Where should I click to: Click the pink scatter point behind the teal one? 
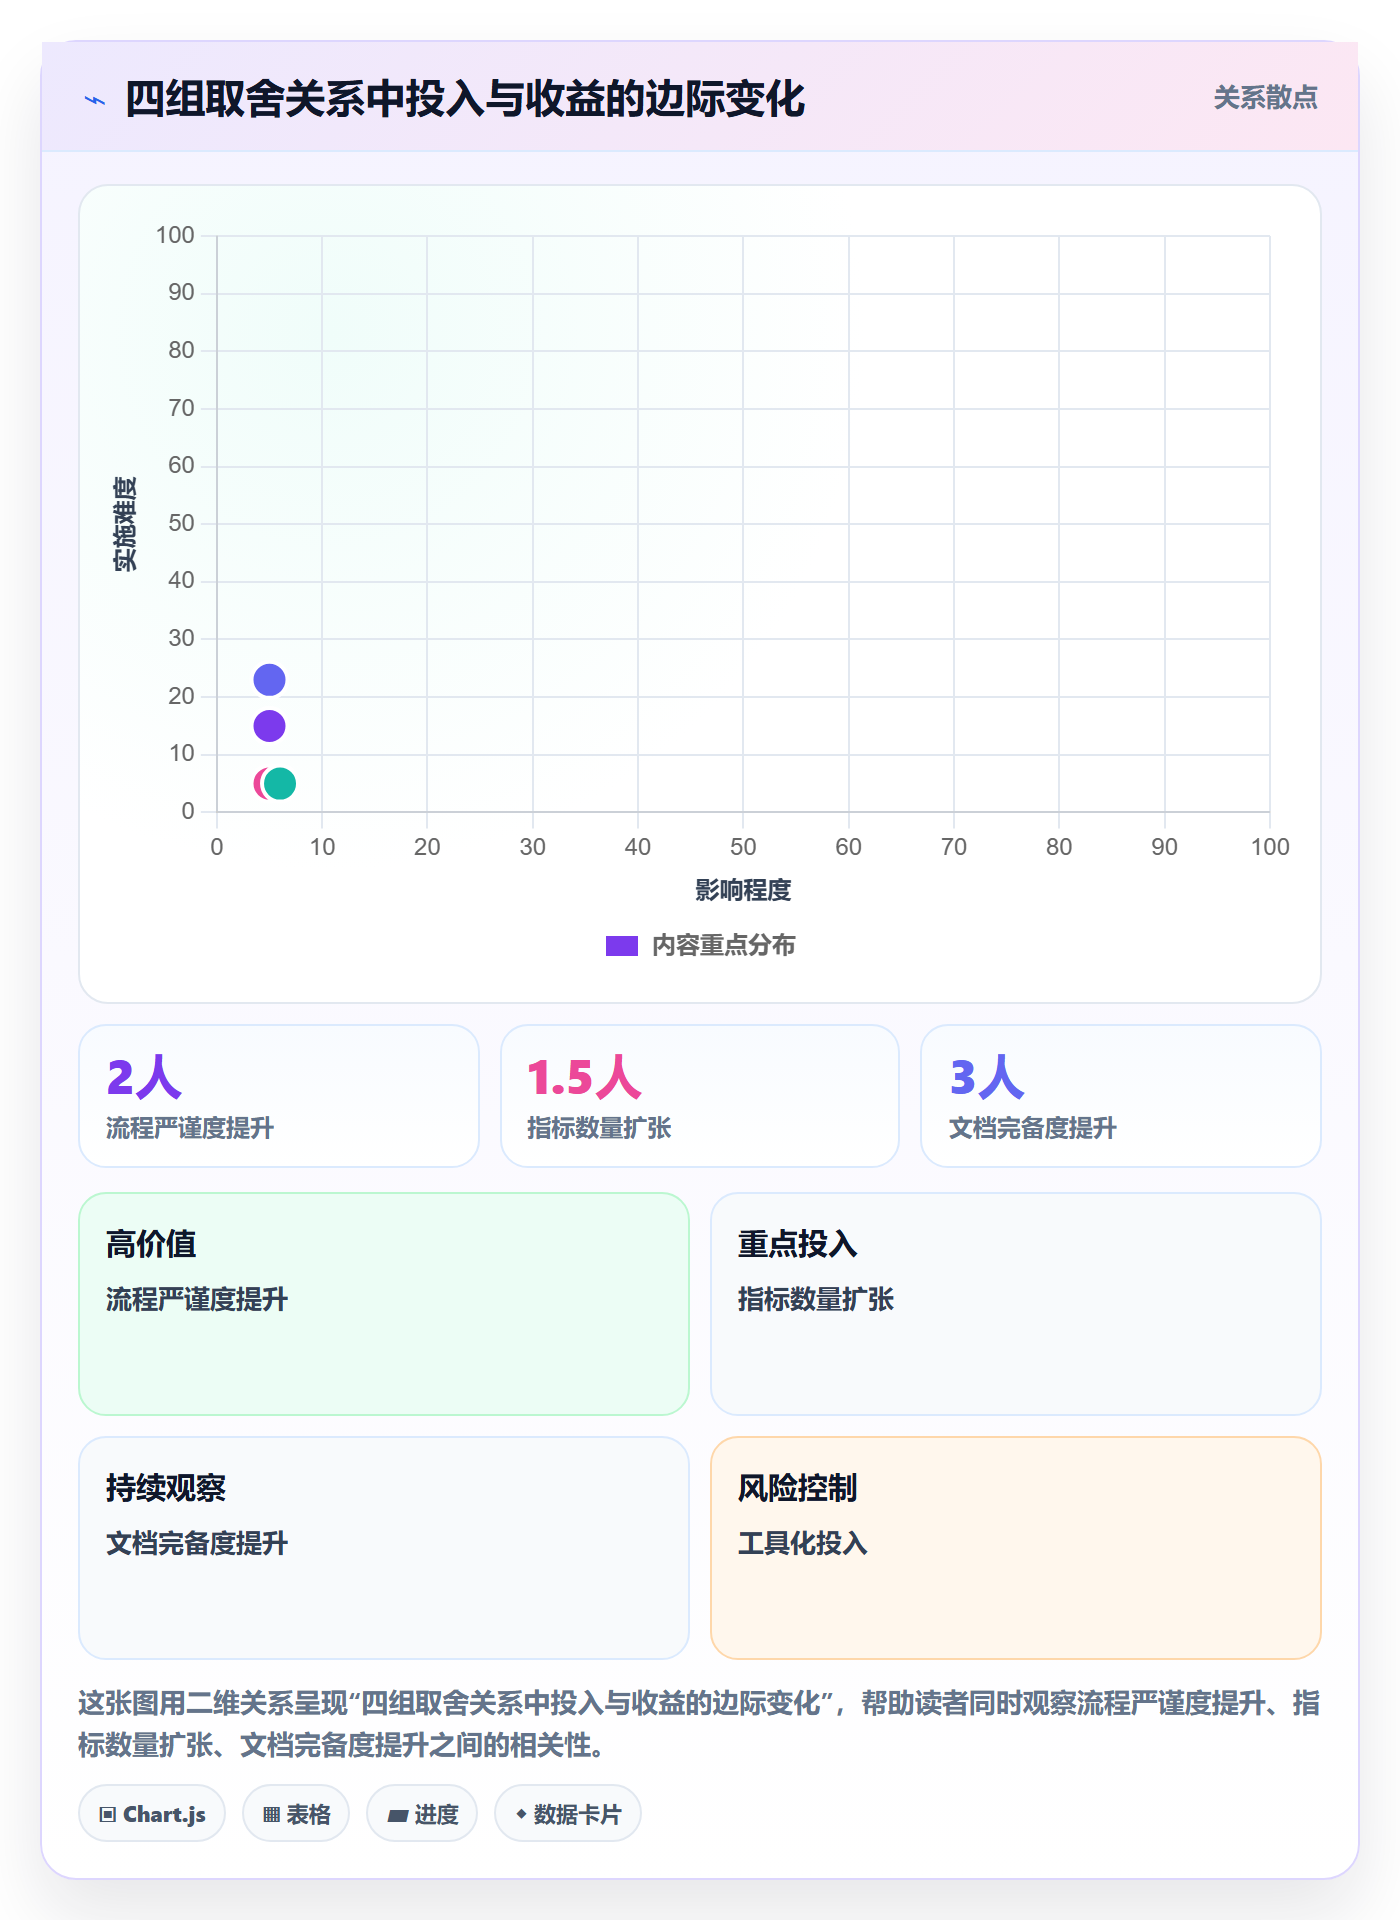point(259,784)
